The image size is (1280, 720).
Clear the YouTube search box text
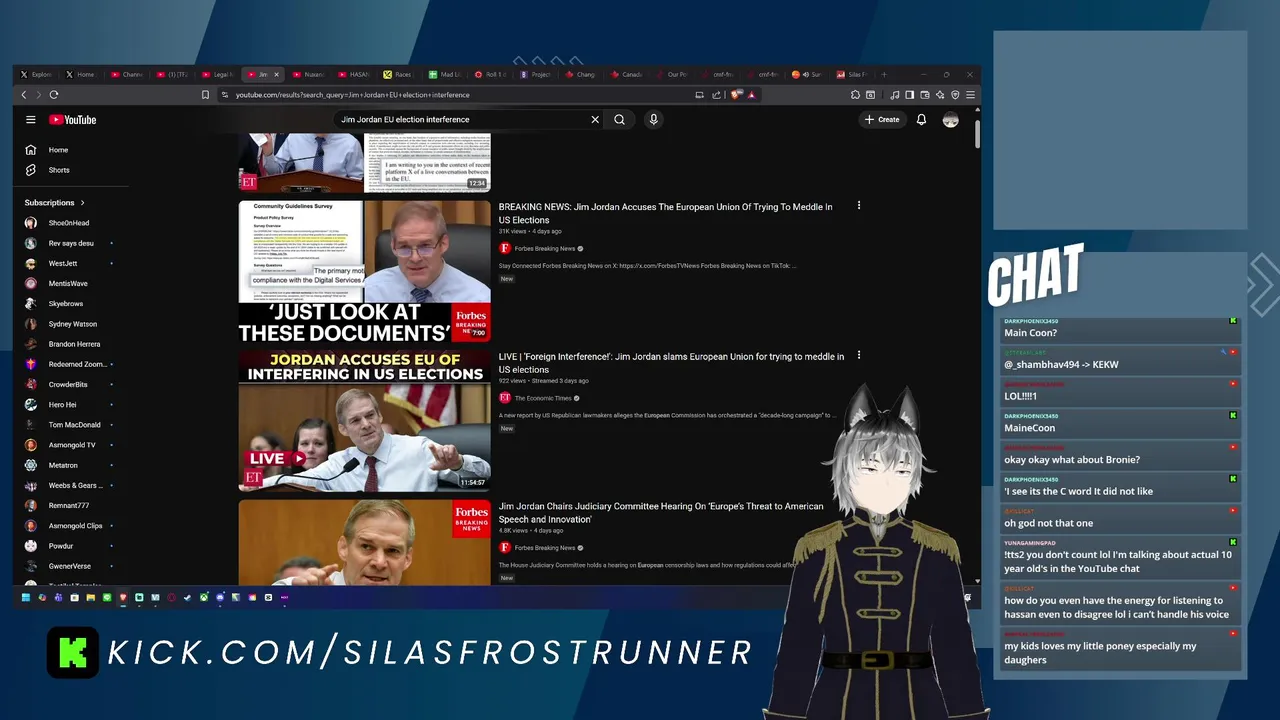coord(595,119)
